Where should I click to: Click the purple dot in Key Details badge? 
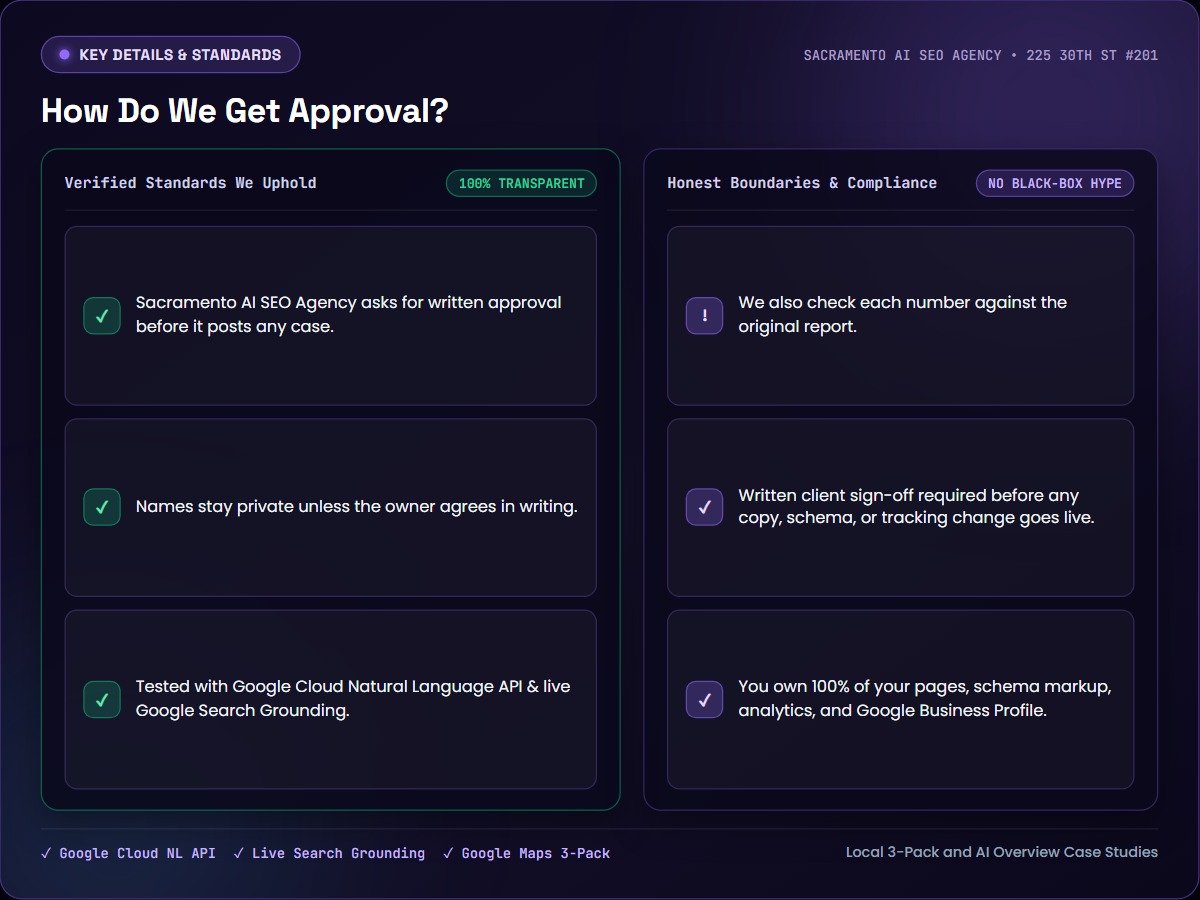65,55
